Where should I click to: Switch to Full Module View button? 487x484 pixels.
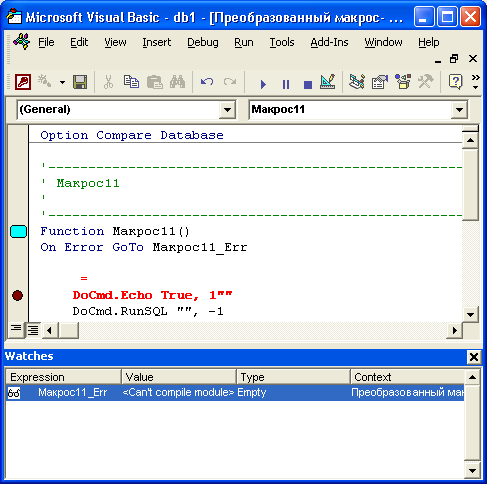point(33,330)
